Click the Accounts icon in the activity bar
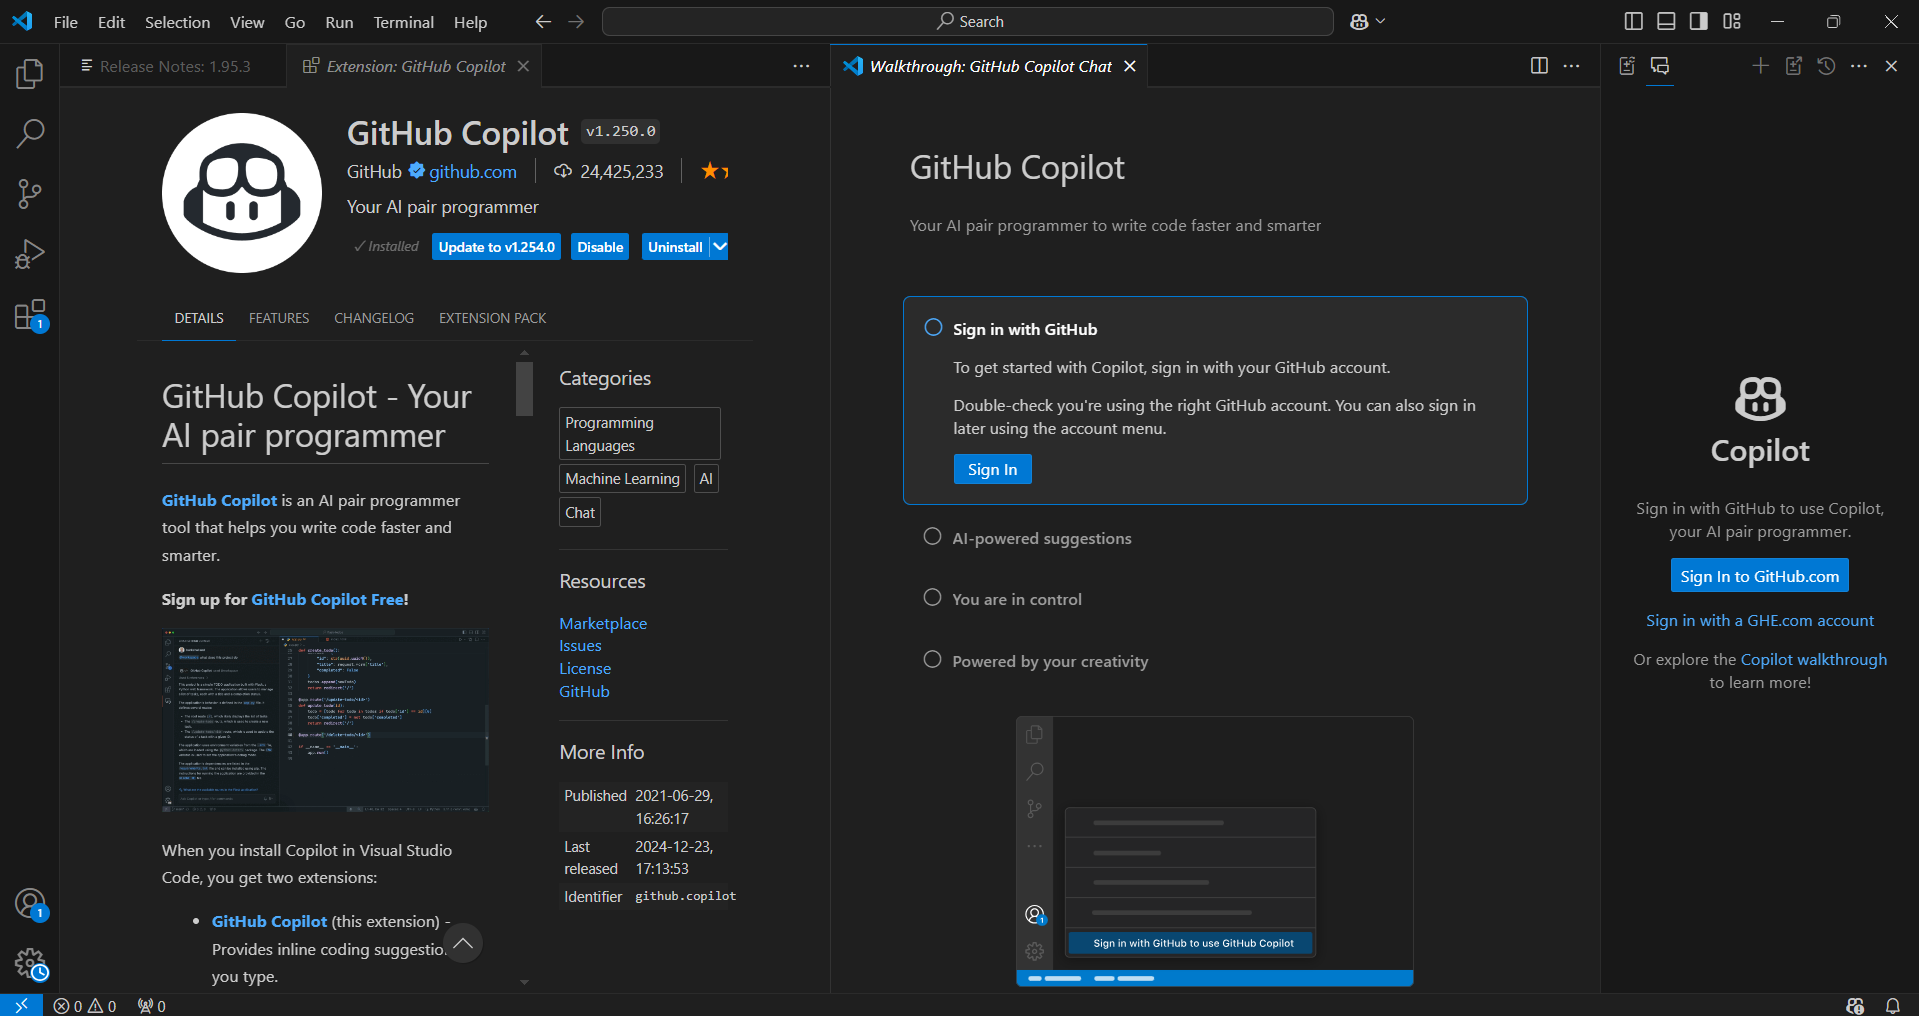The height and width of the screenshot is (1016, 1919). 29,902
